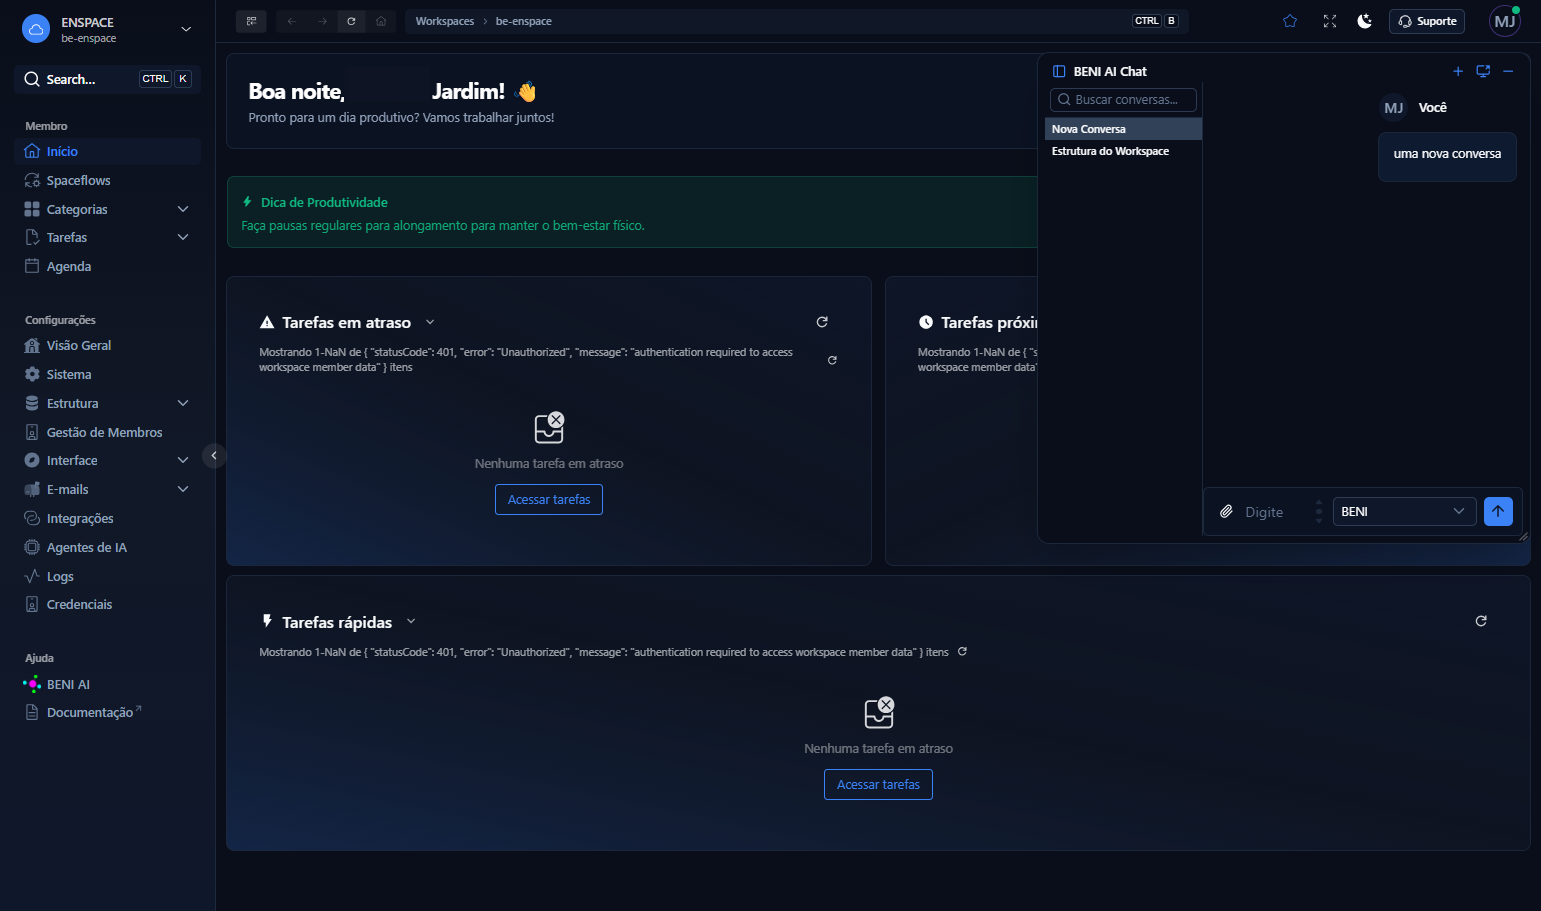Toggle the chat conversation list panel icon
1541x911 pixels.
click(x=1059, y=71)
